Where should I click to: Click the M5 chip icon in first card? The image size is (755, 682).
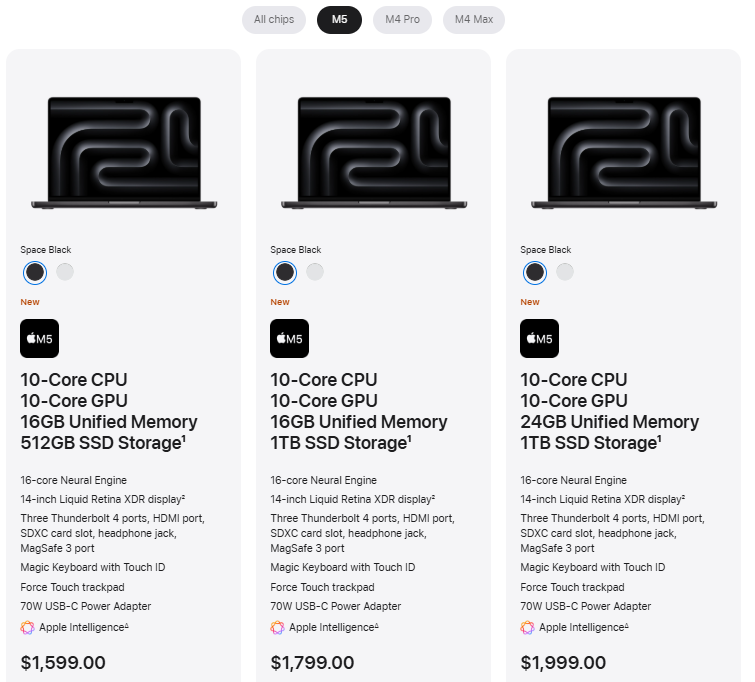point(40,339)
